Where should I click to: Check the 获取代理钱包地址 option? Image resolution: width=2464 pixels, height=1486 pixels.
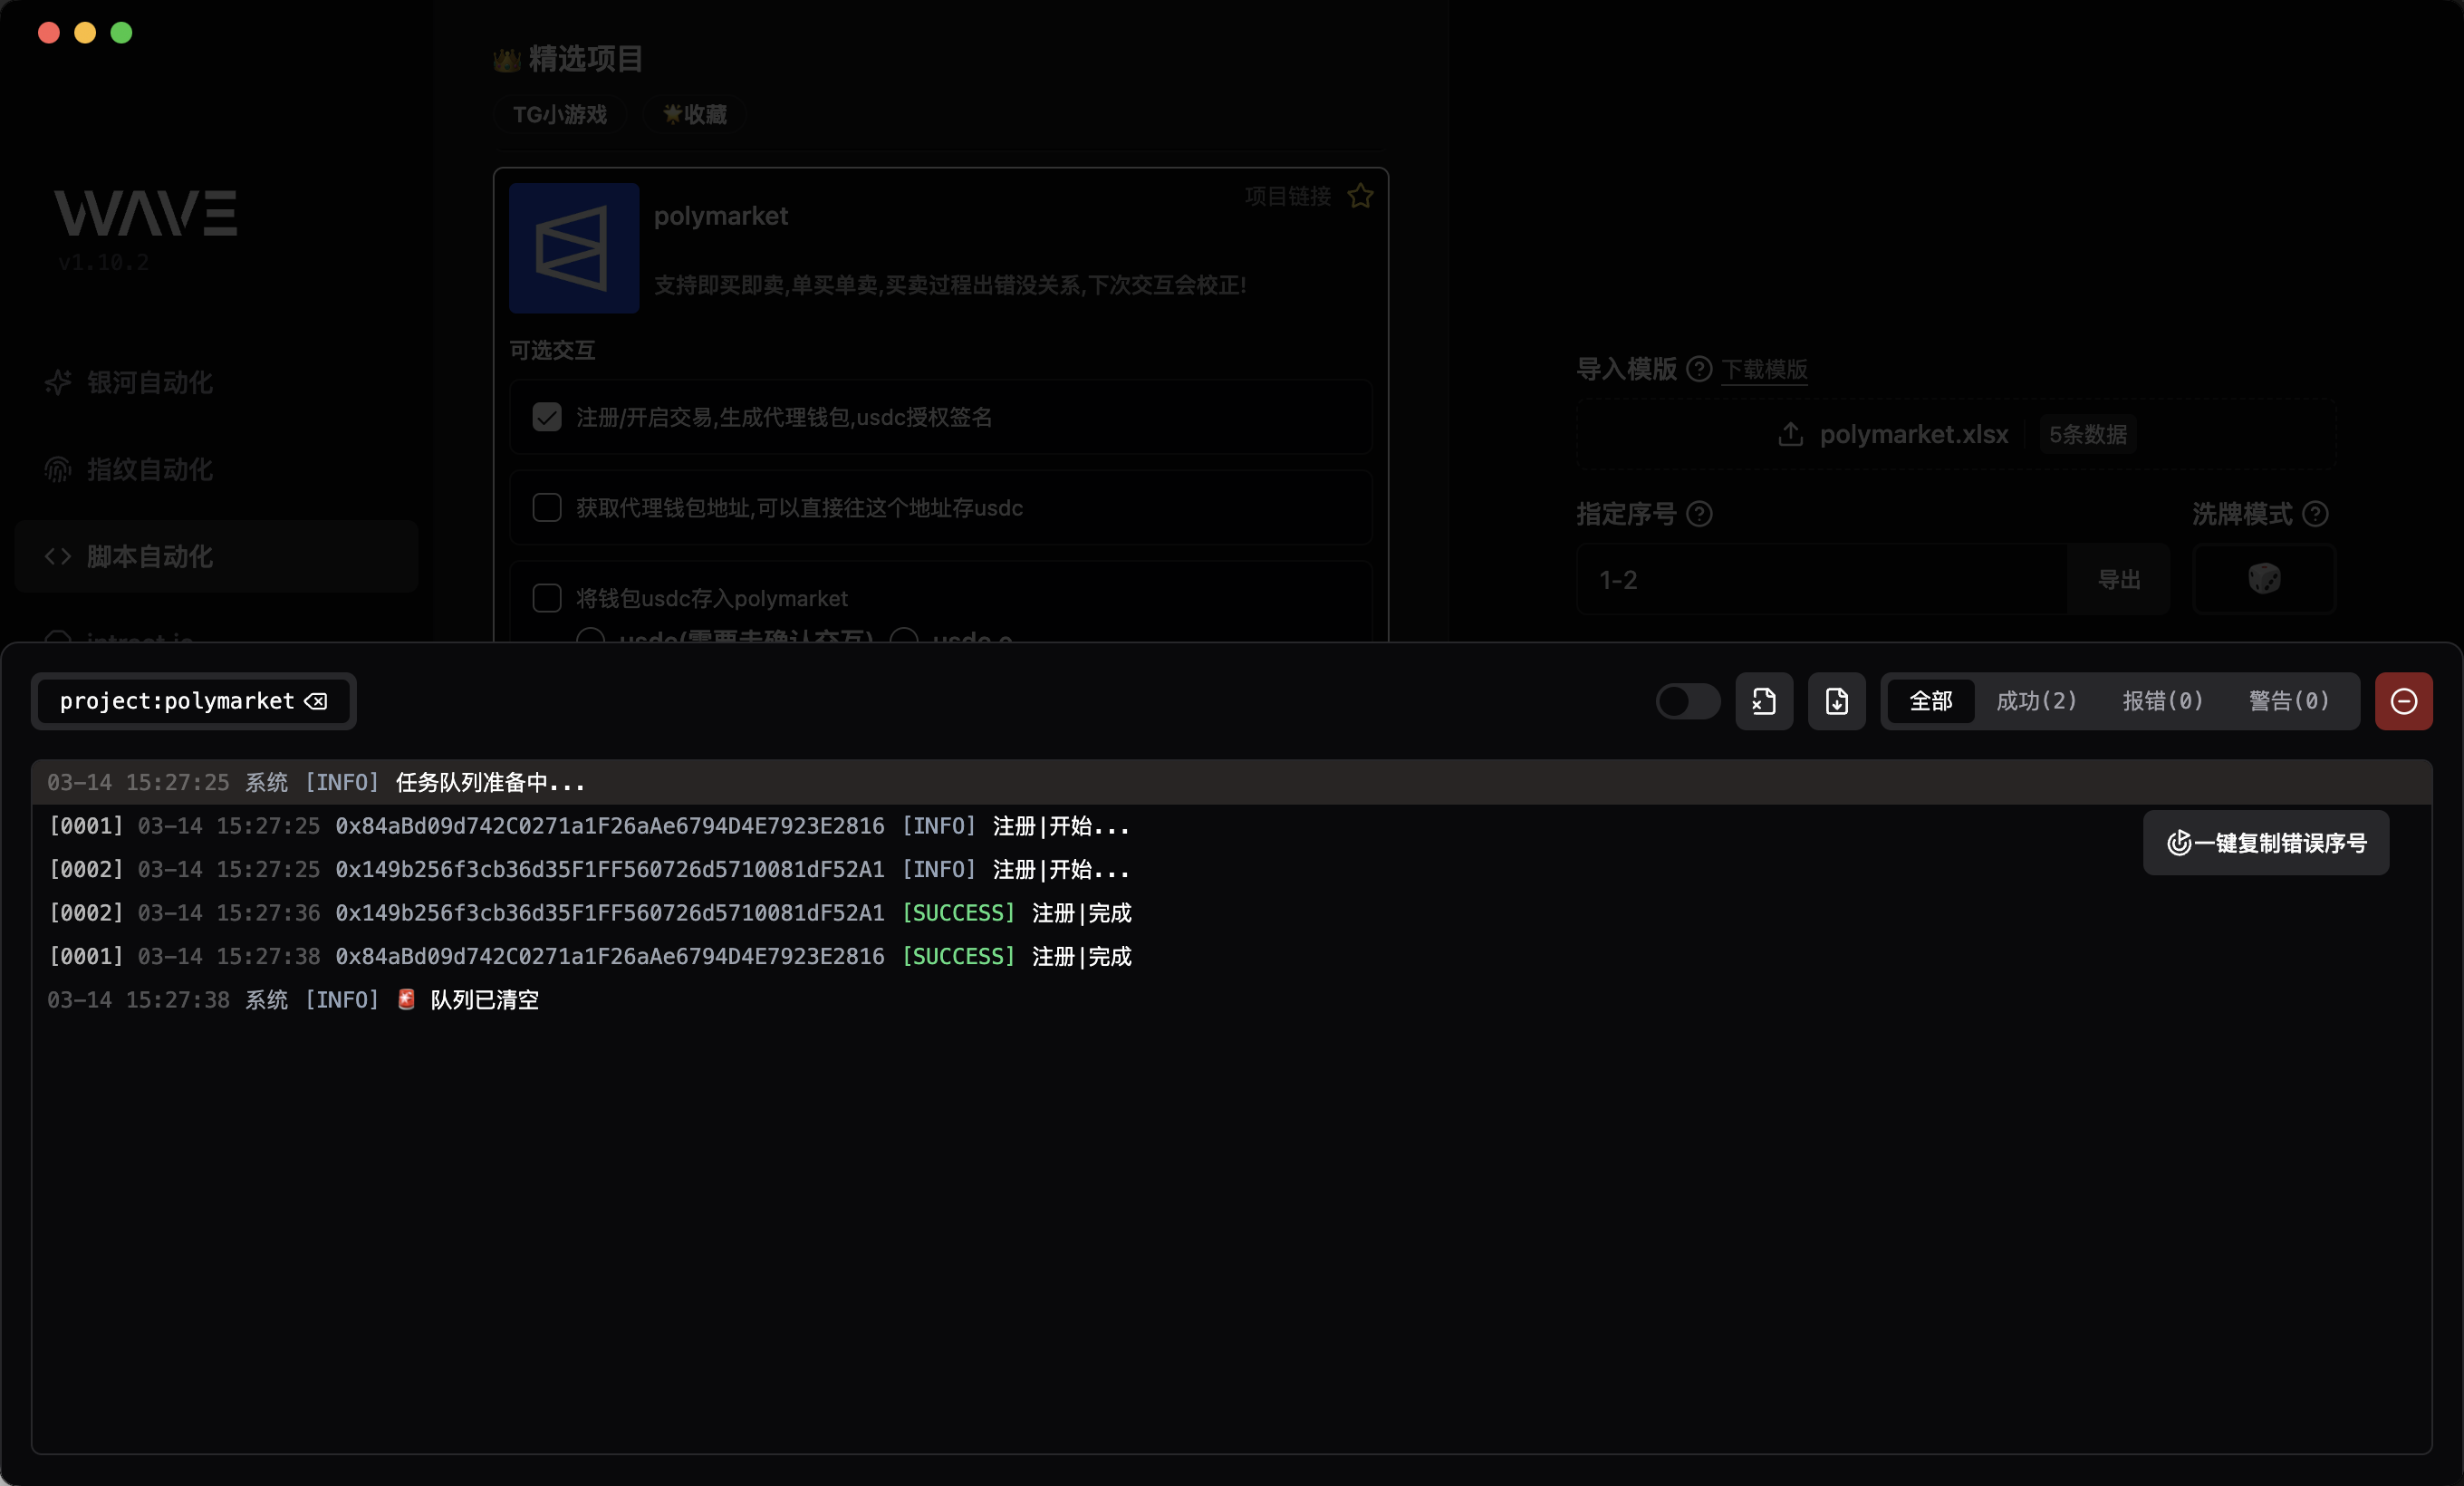547,508
